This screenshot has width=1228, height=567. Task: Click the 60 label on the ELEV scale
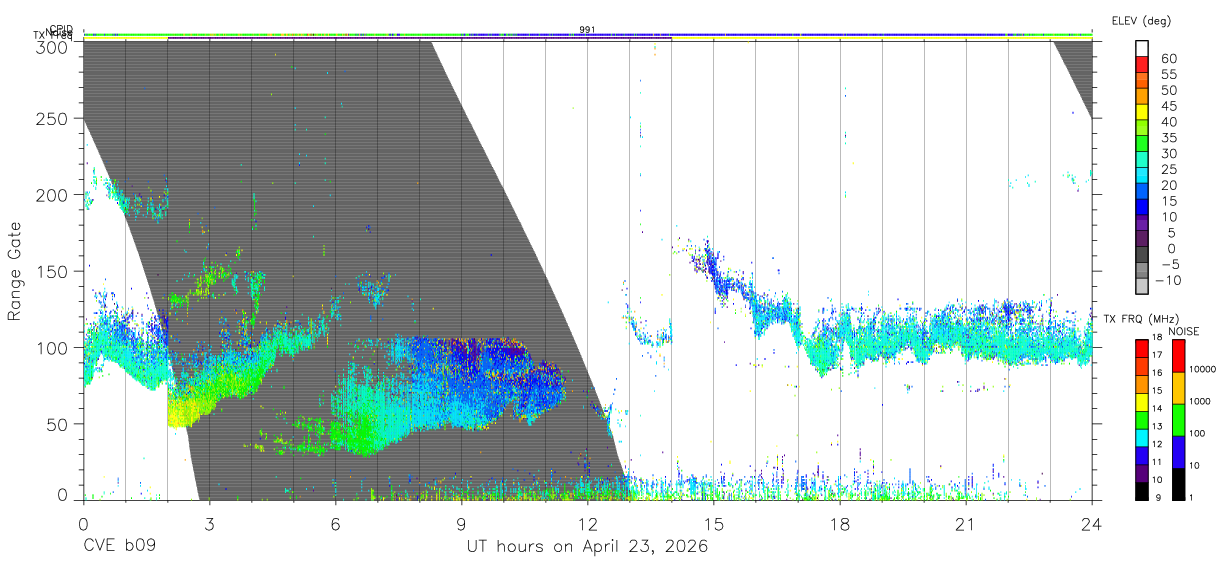tap(1169, 59)
